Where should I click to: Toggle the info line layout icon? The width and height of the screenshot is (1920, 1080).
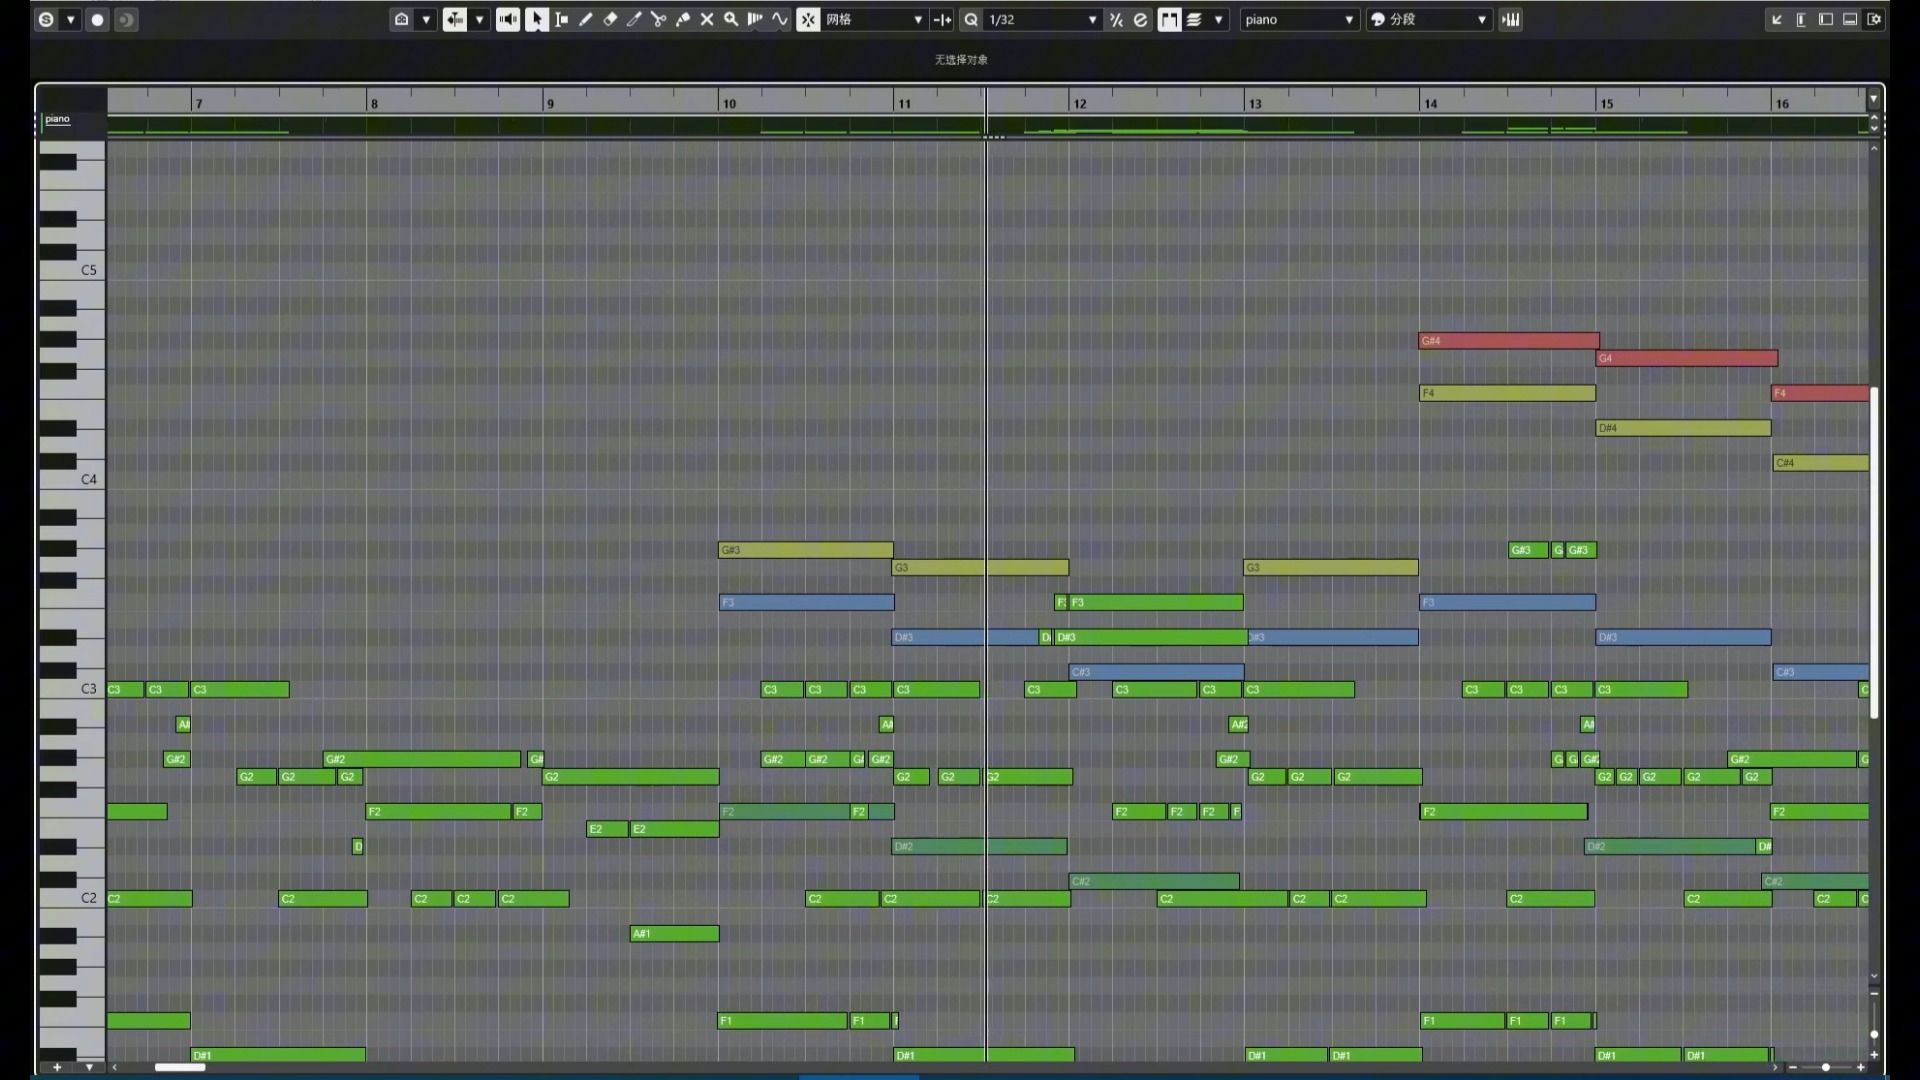[1801, 19]
